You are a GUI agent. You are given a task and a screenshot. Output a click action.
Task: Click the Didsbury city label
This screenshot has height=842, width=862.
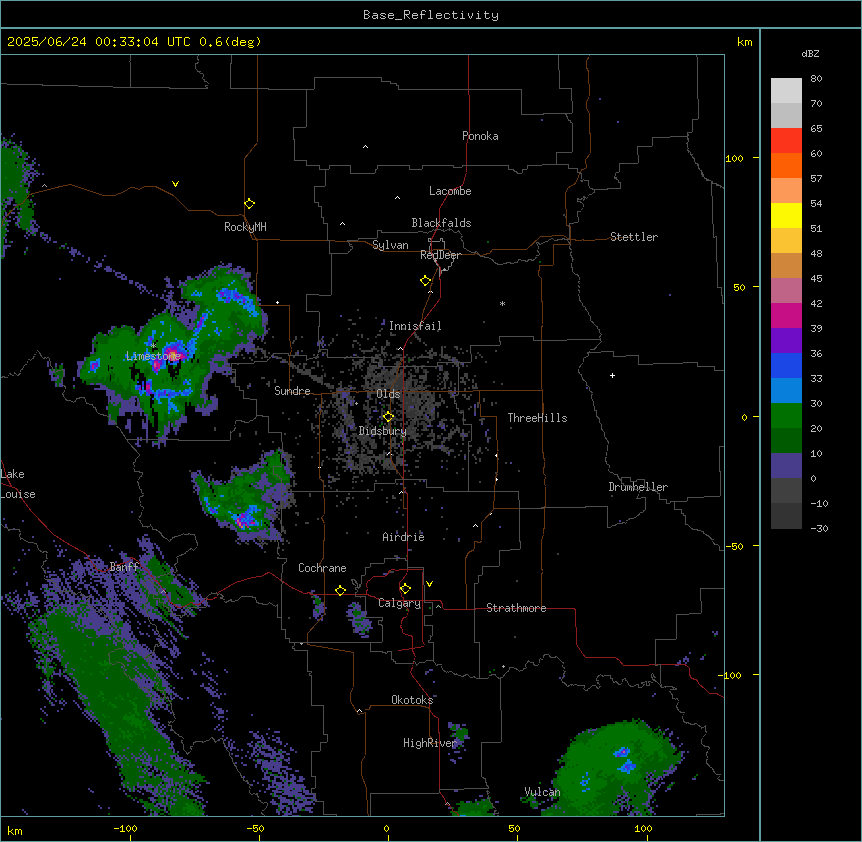coord(383,431)
